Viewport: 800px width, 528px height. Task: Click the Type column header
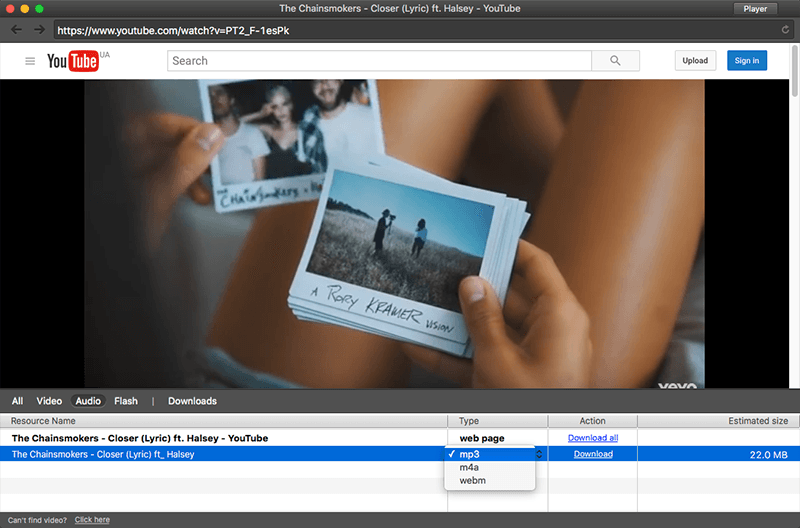[x=497, y=421]
